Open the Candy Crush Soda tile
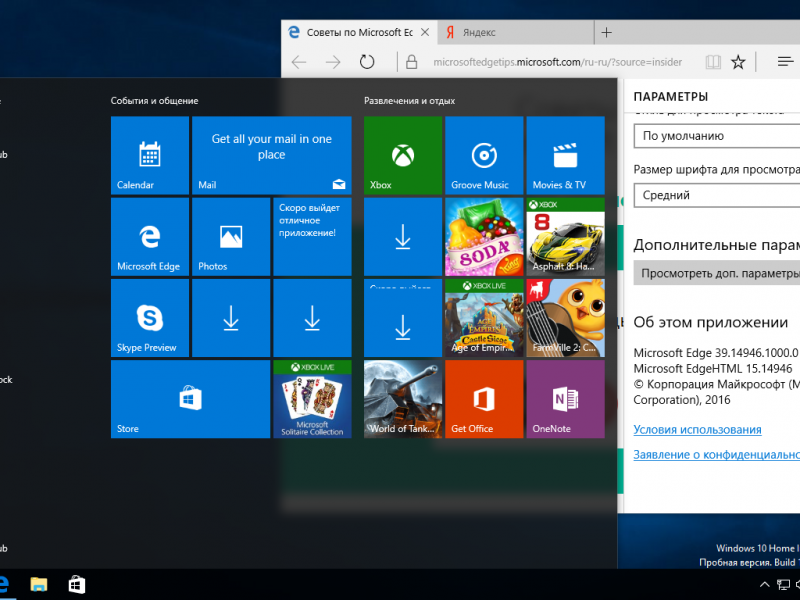 pyautogui.click(x=484, y=237)
